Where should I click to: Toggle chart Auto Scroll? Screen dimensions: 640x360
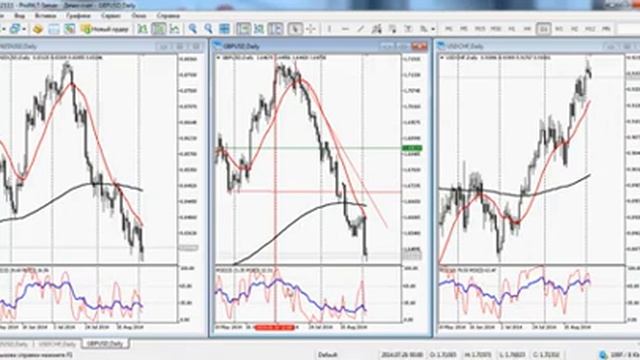[x=244, y=29]
